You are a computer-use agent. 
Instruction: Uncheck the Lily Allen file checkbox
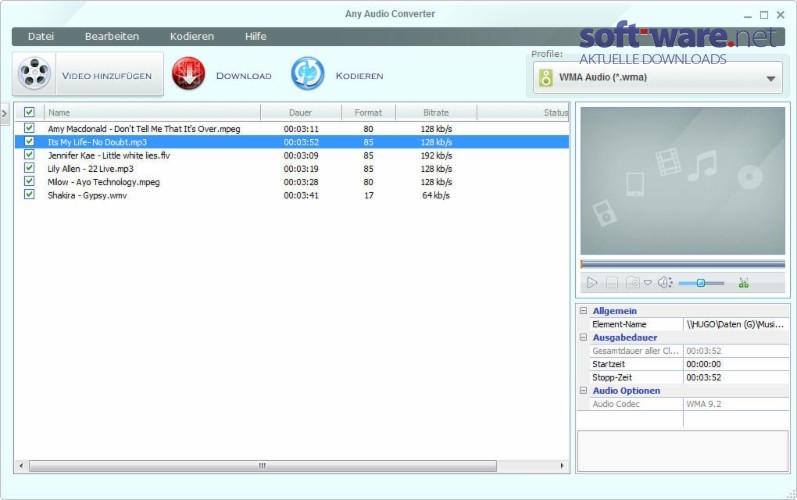[29, 168]
